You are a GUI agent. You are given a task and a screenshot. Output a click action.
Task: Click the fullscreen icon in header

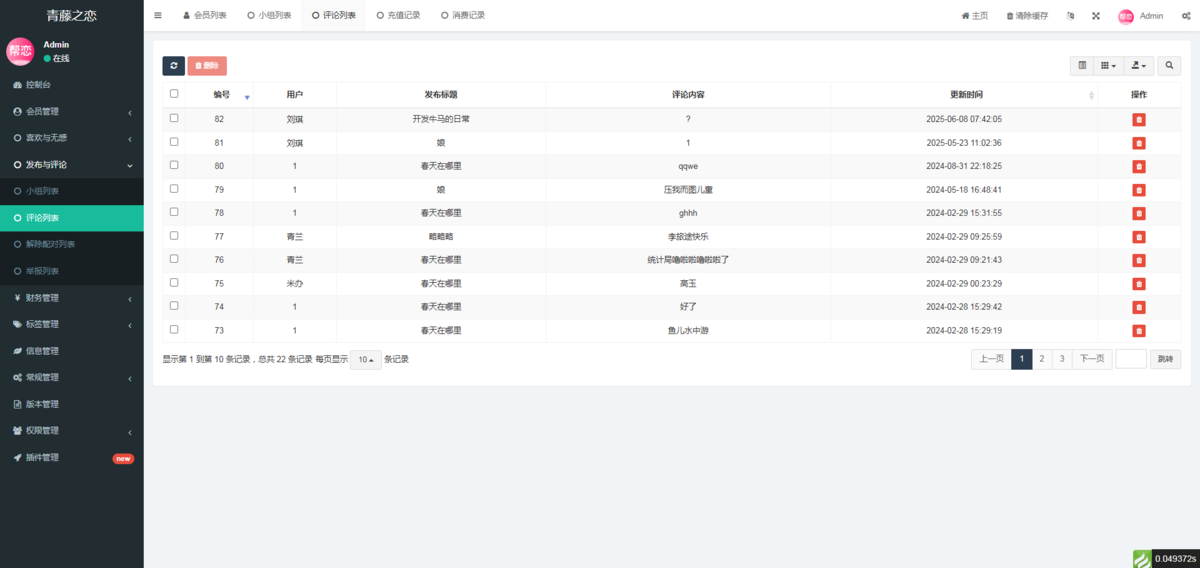[1095, 16]
